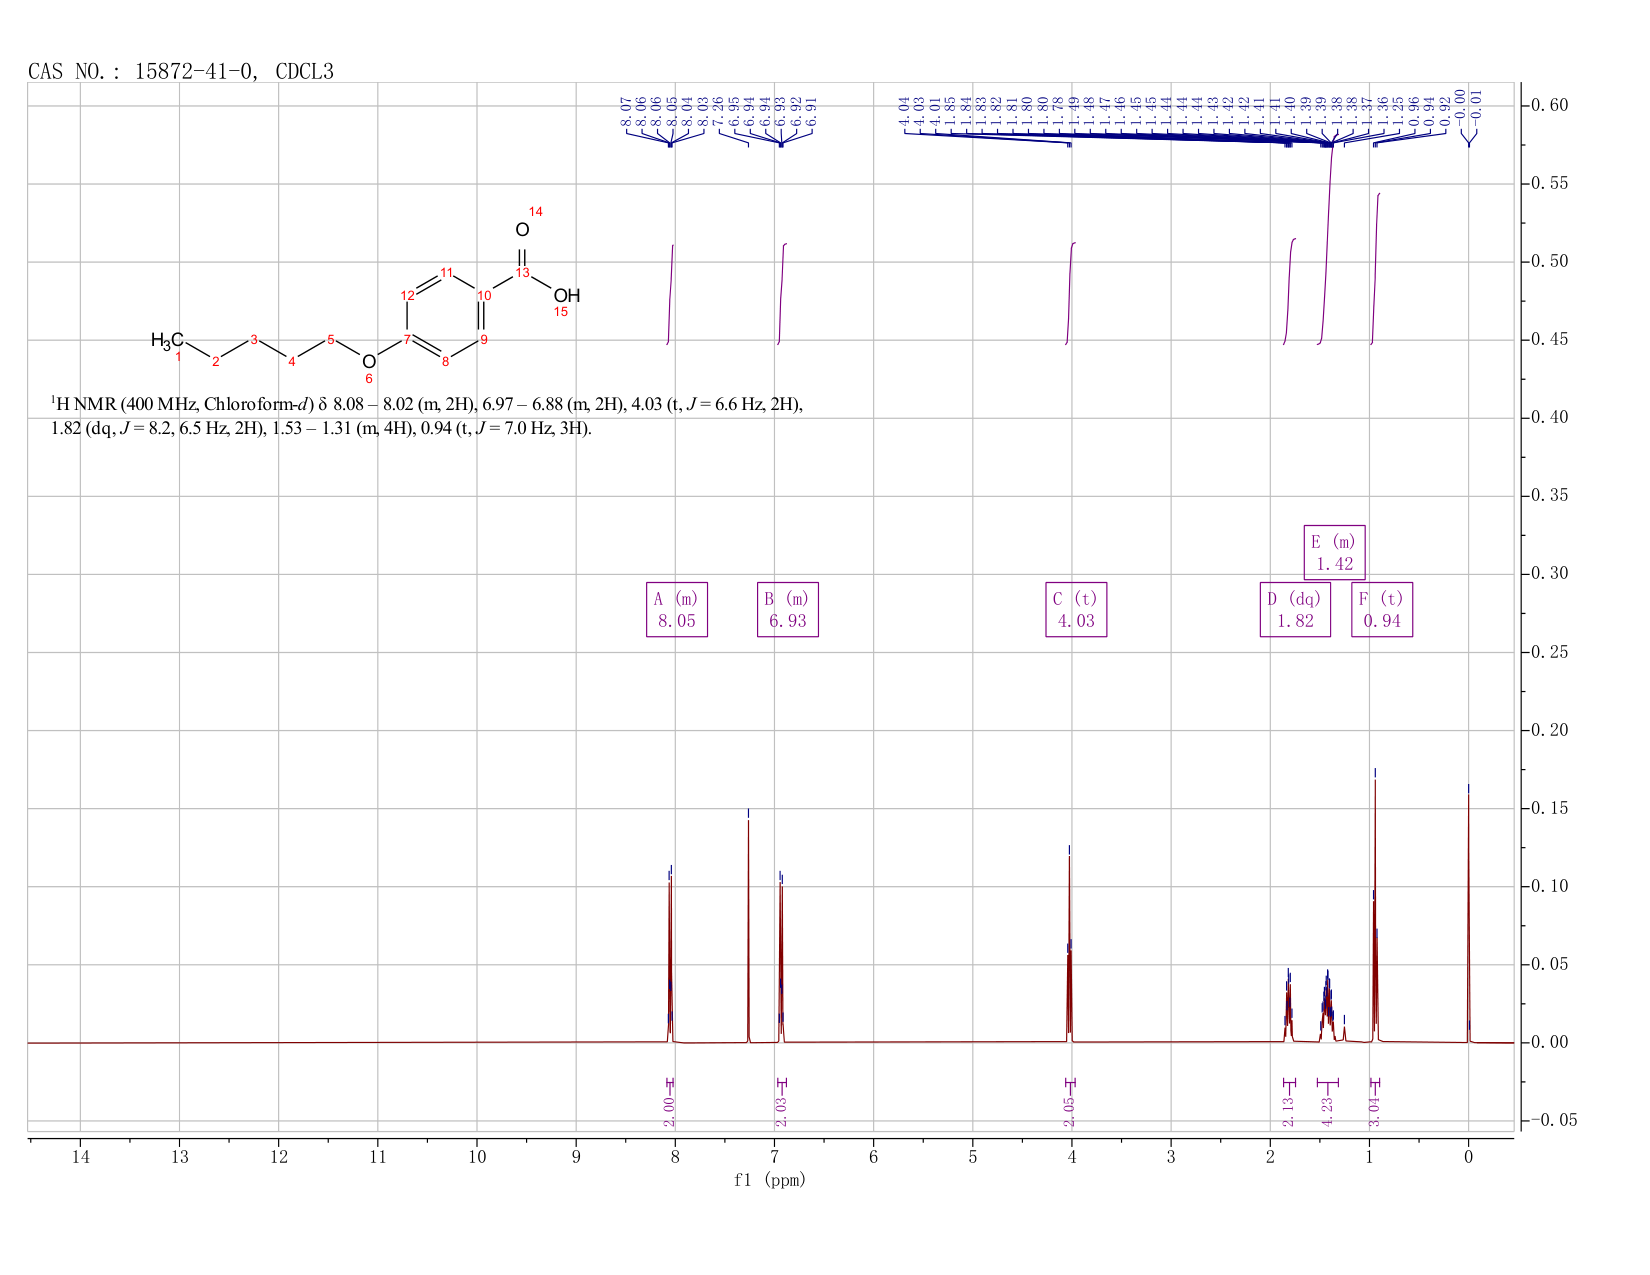1650x1275 pixels.
Task: Click the integral value 4.23 under the 1.42 multiplet
Action: (x=1328, y=1111)
